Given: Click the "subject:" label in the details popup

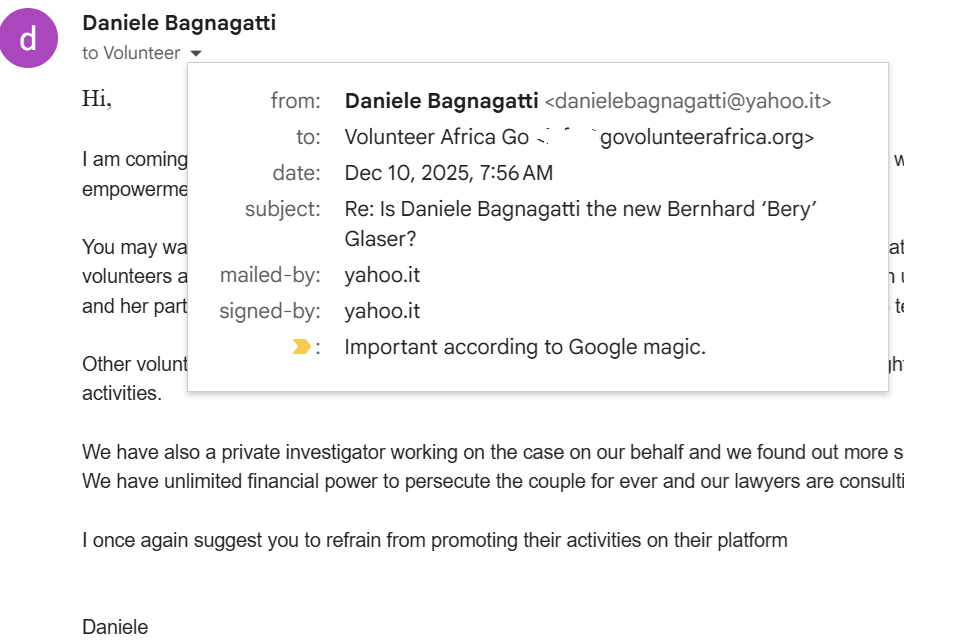Looking at the screenshot, I should point(283,210).
